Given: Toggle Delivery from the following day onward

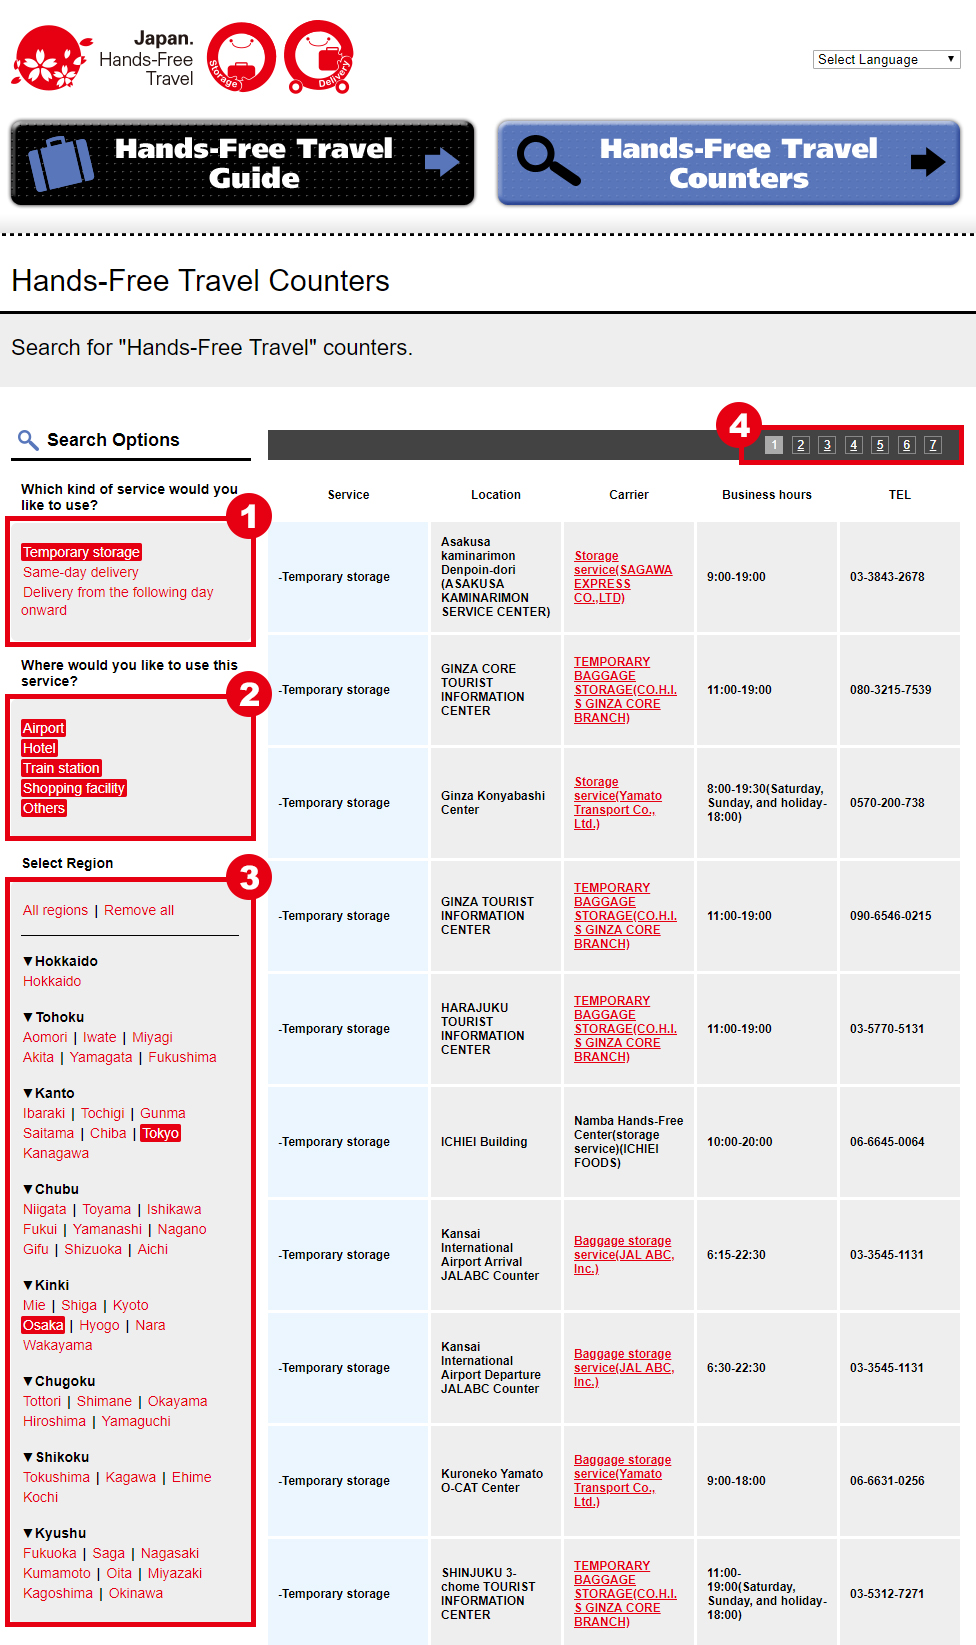Looking at the screenshot, I should (118, 601).
